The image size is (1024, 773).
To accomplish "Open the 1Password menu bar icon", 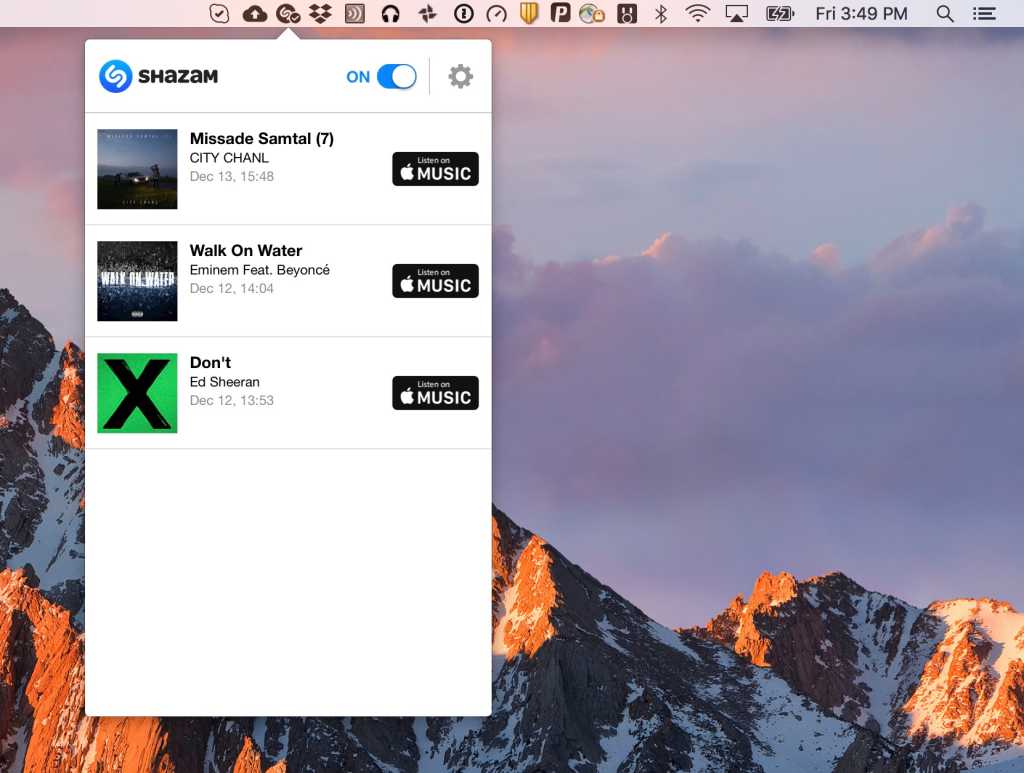I will point(464,14).
